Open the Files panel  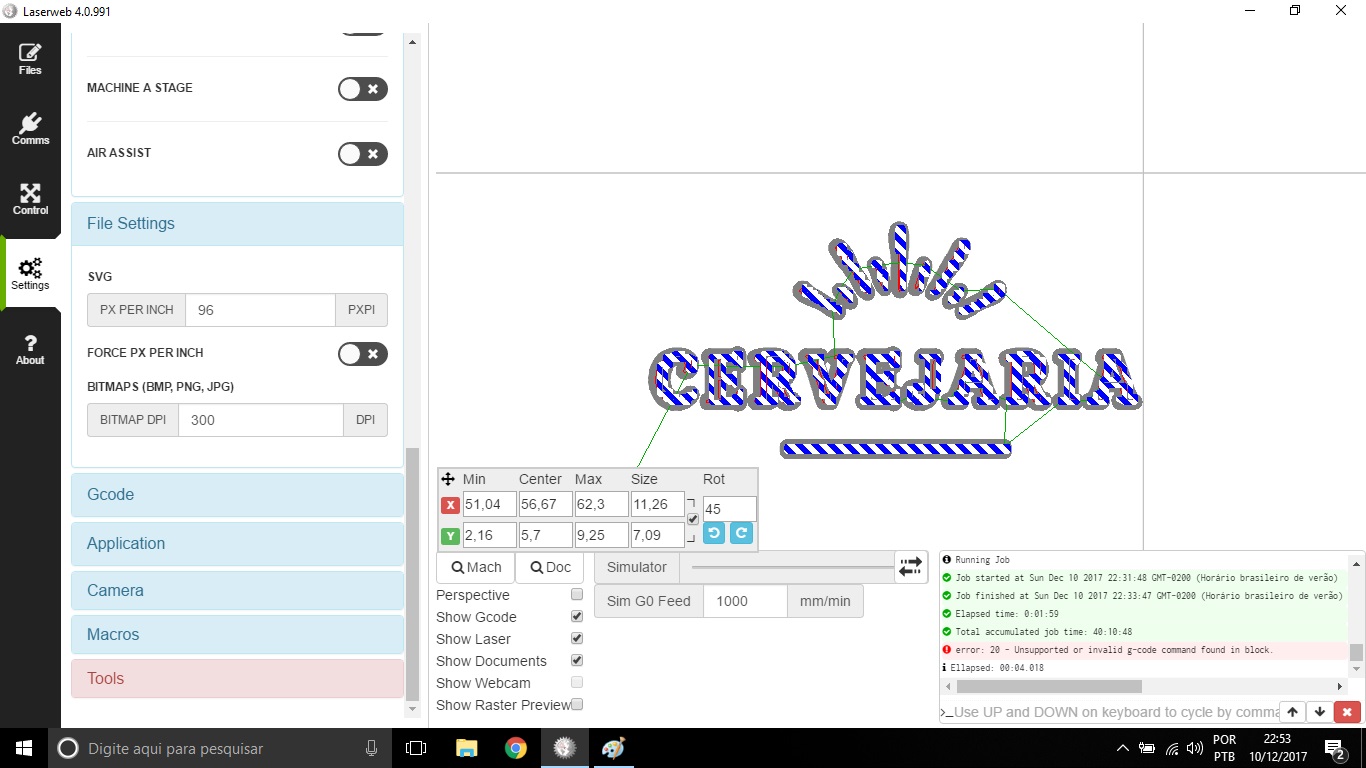pyautogui.click(x=30, y=60)
